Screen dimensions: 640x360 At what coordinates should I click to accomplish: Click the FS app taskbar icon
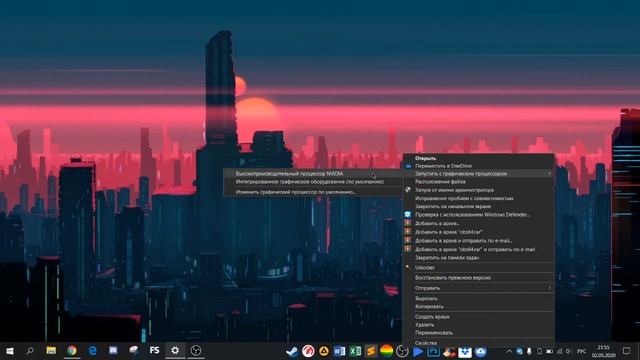click(154, 351)
